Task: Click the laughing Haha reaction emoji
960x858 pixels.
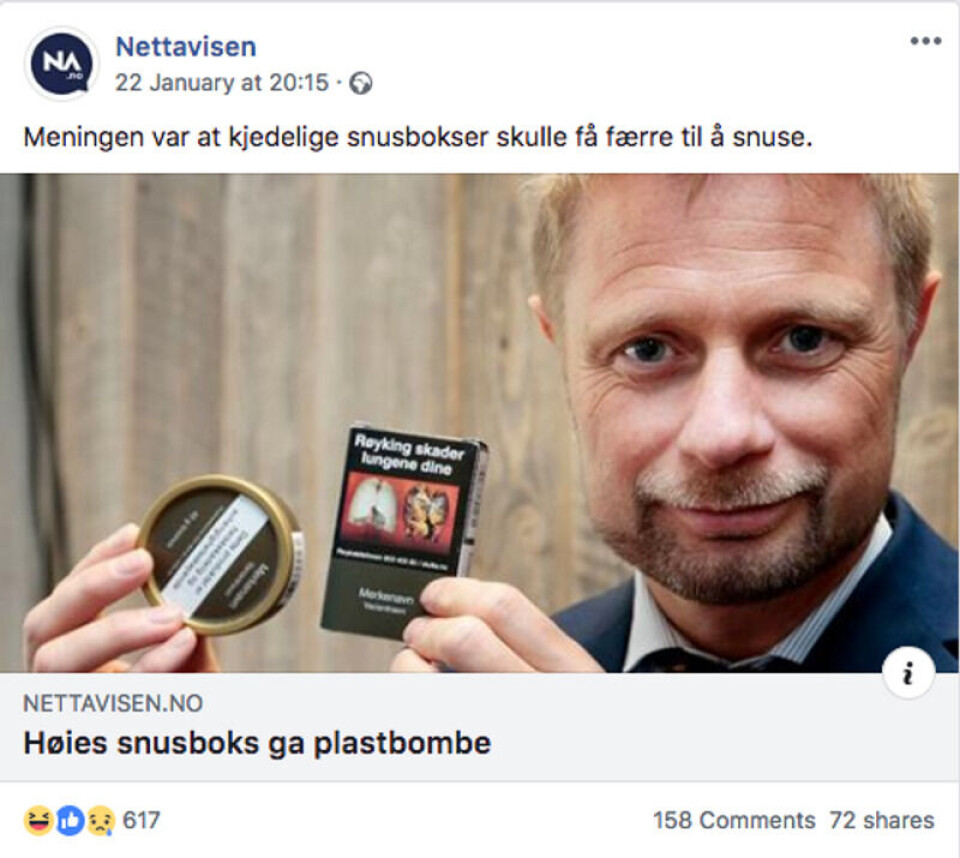Action: point(38,821)
